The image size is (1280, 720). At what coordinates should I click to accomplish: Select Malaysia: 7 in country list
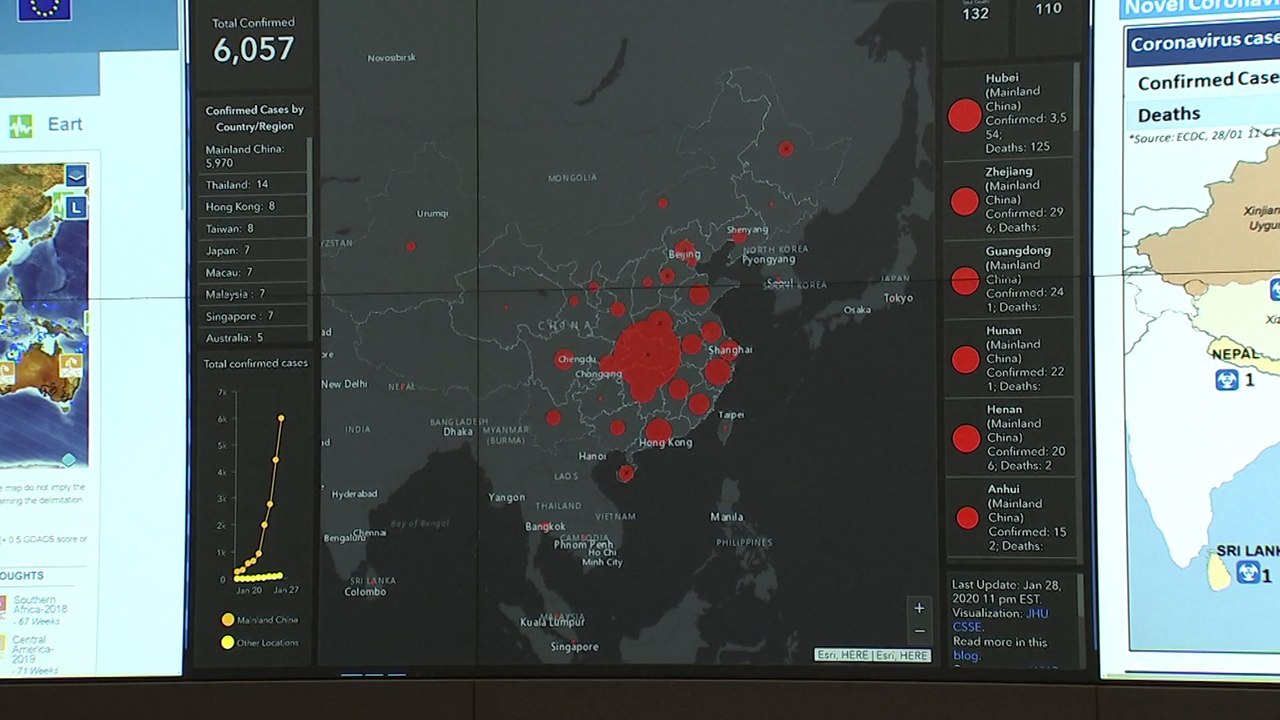251,294
